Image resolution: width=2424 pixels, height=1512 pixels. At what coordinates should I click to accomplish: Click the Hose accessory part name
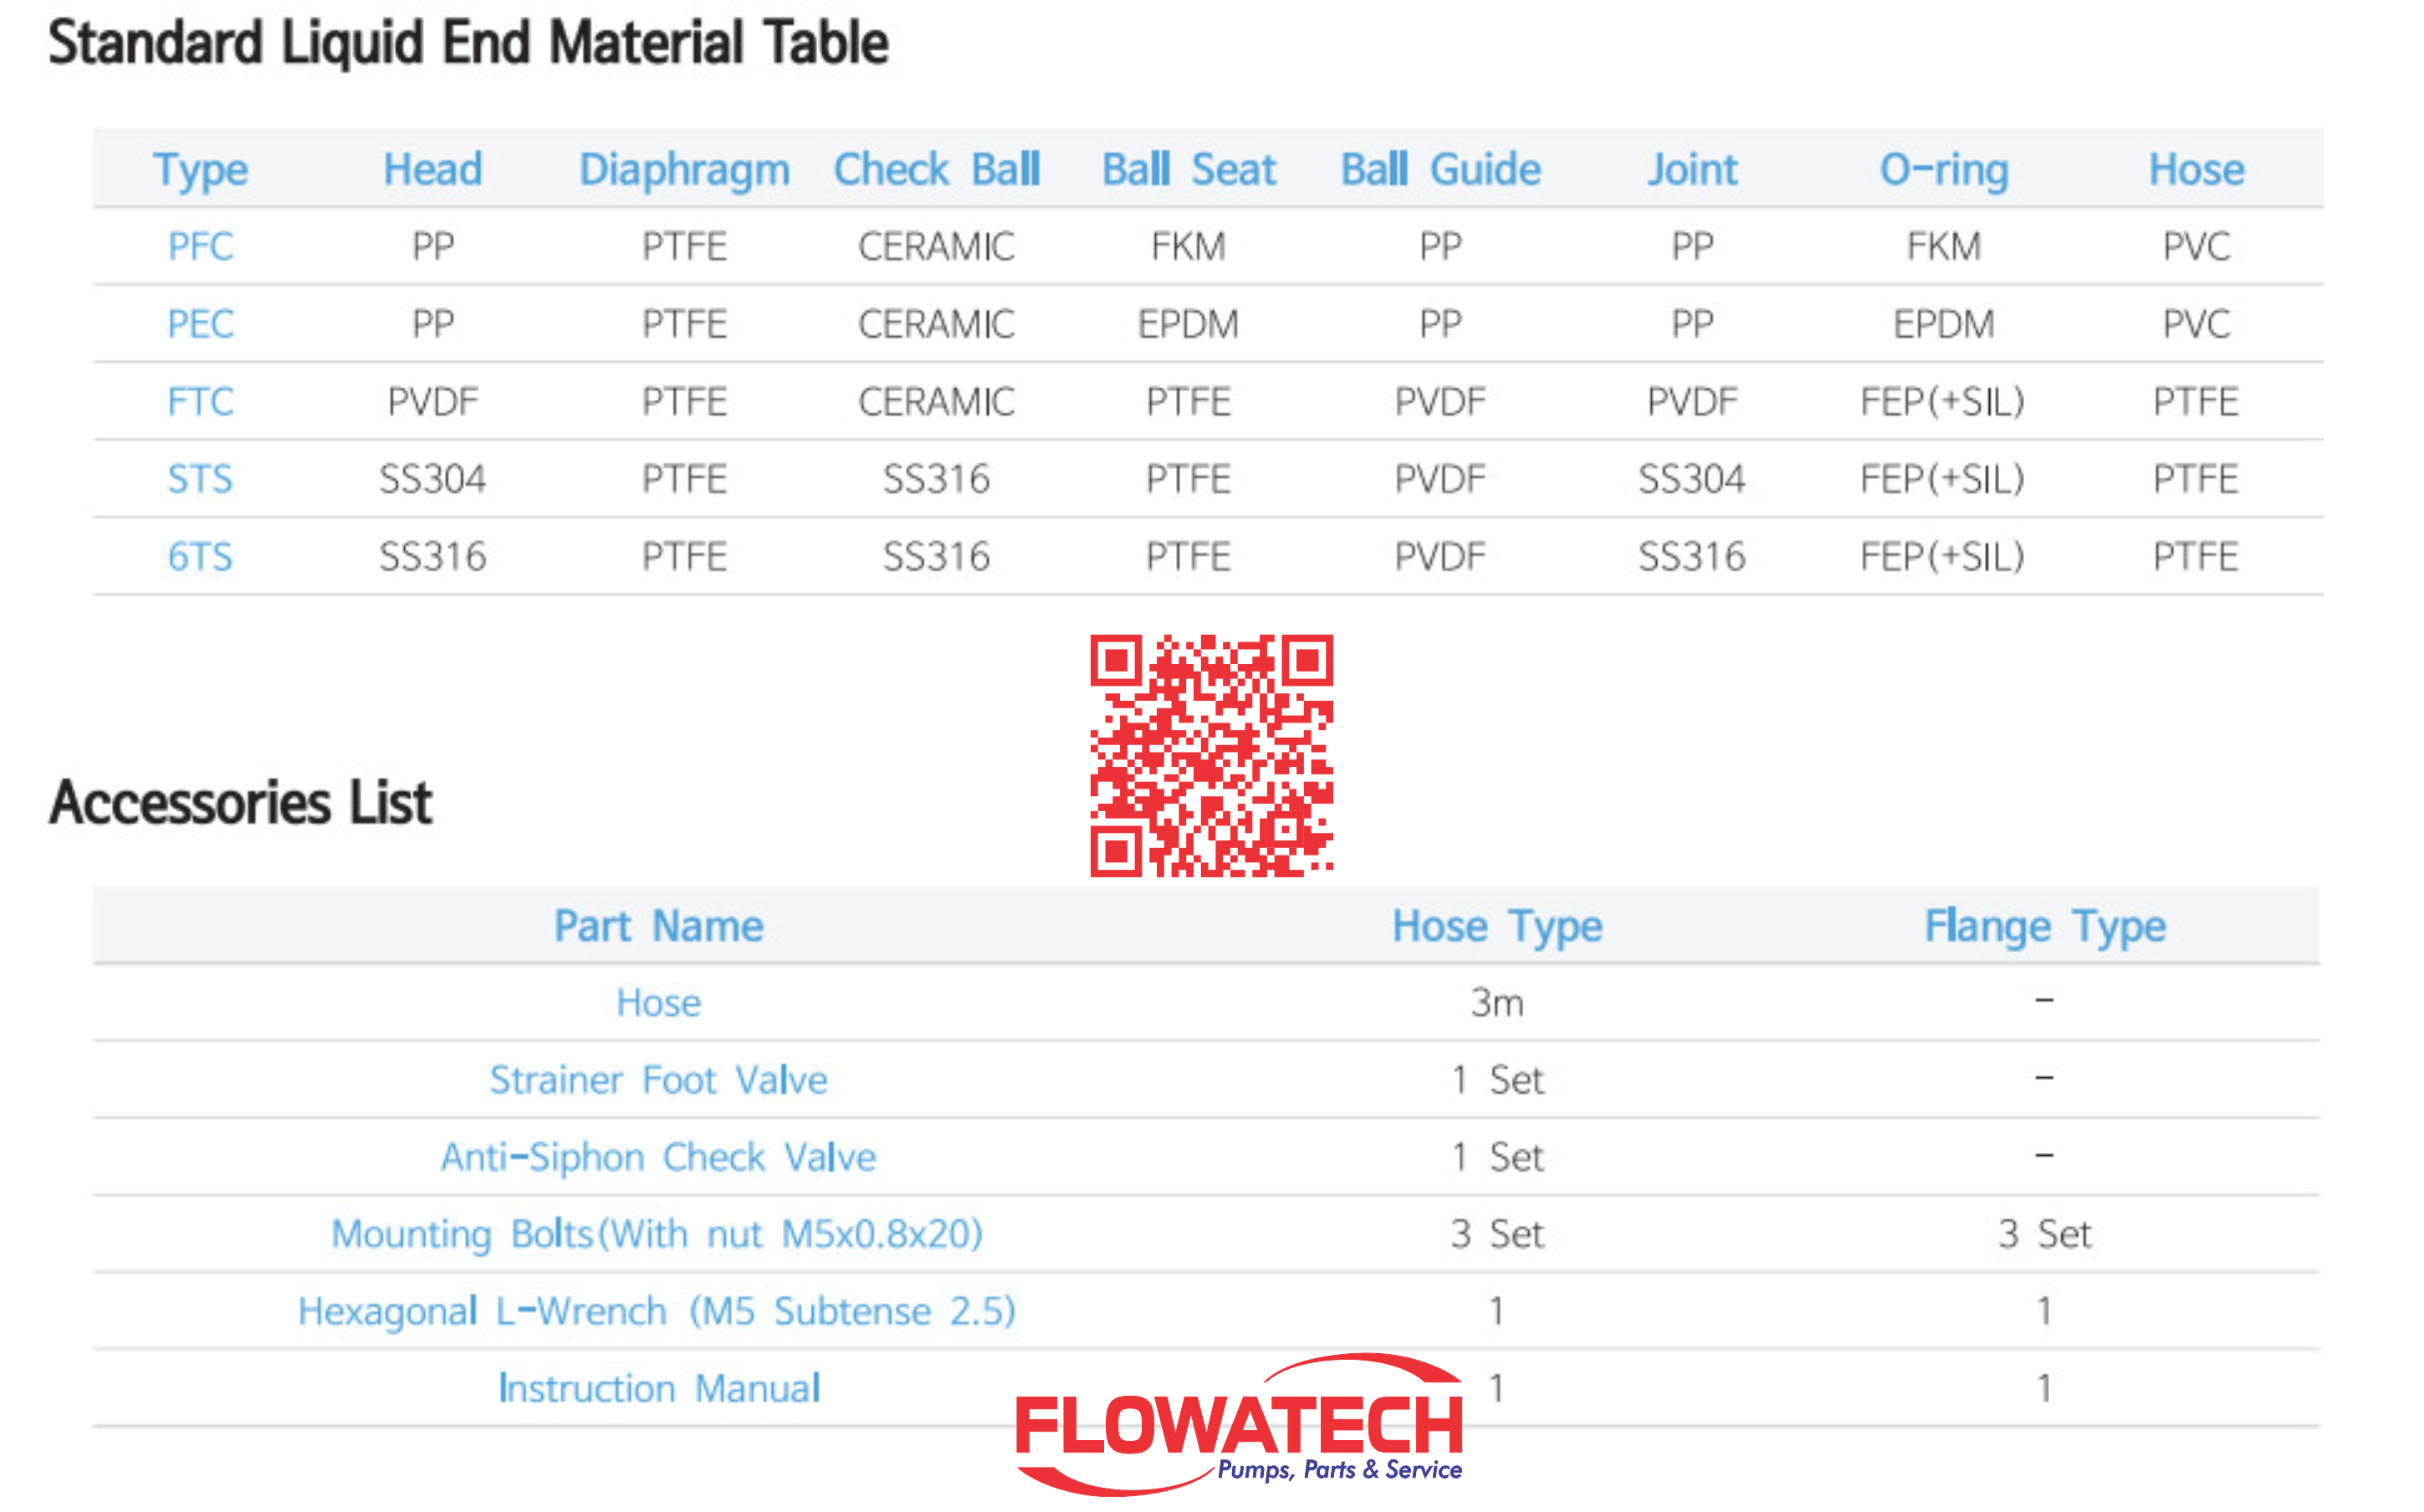659,1002
